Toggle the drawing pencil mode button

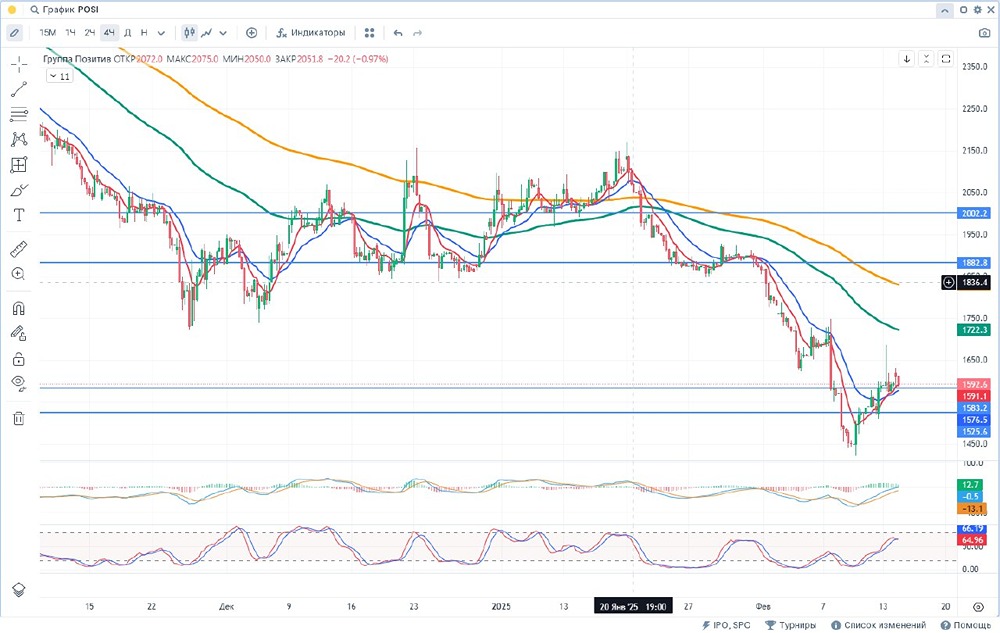14,33
